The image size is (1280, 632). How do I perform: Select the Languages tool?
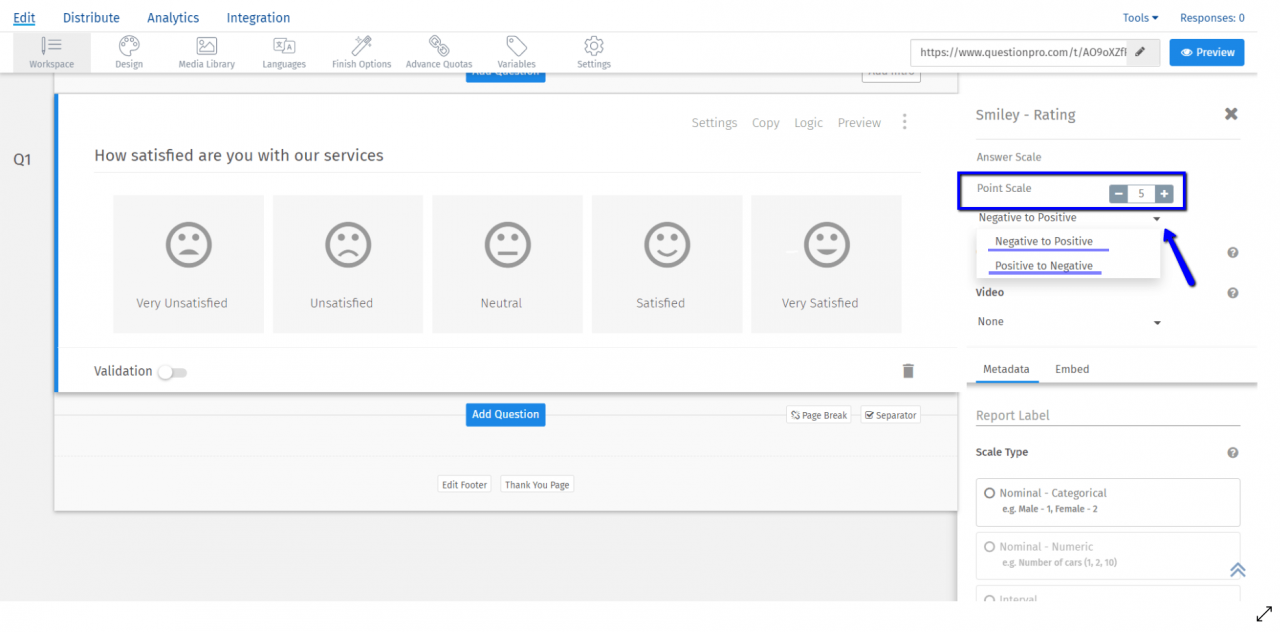coord(284,52)
